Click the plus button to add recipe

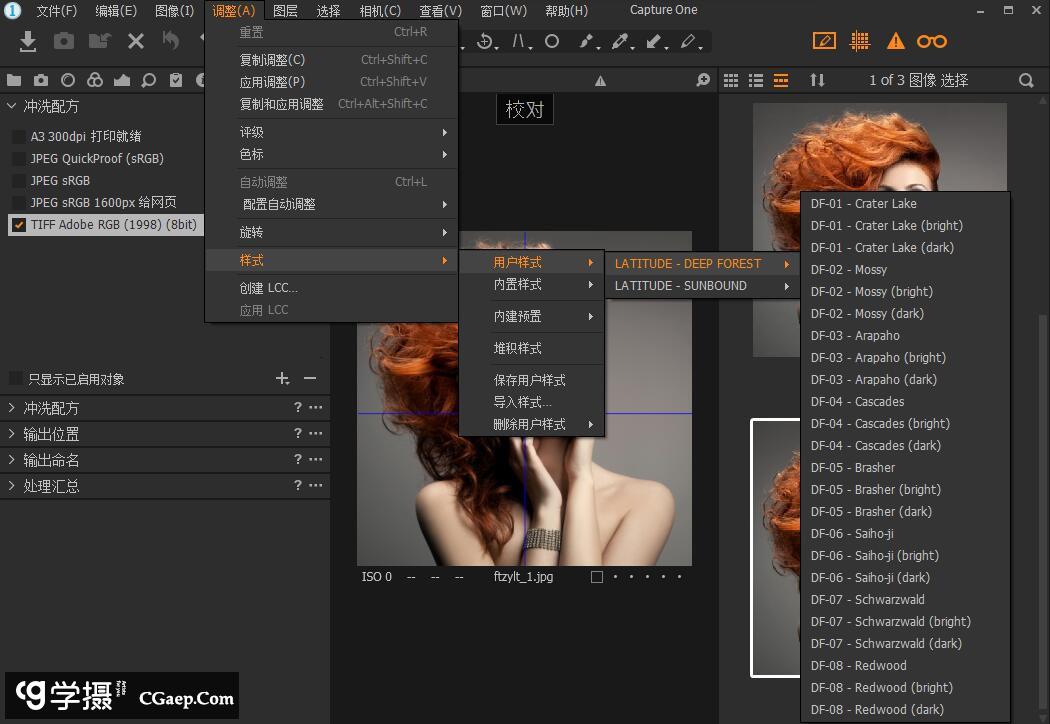click(x=283, y=378)
